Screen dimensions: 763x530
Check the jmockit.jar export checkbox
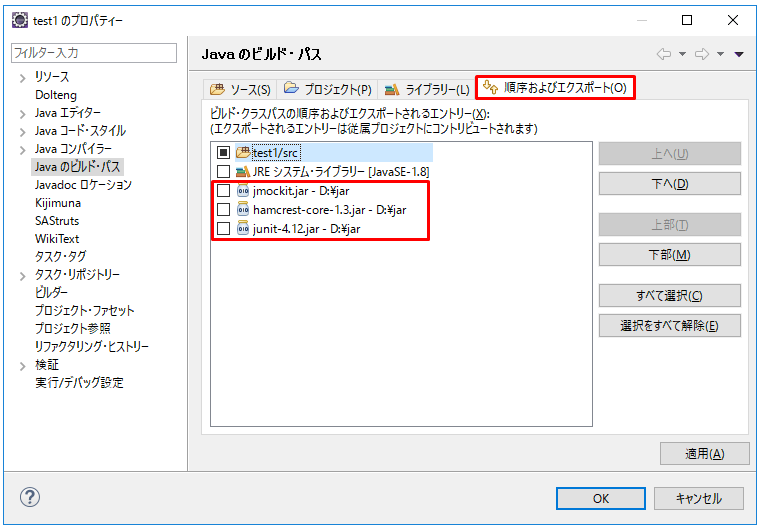click(223, 191)
